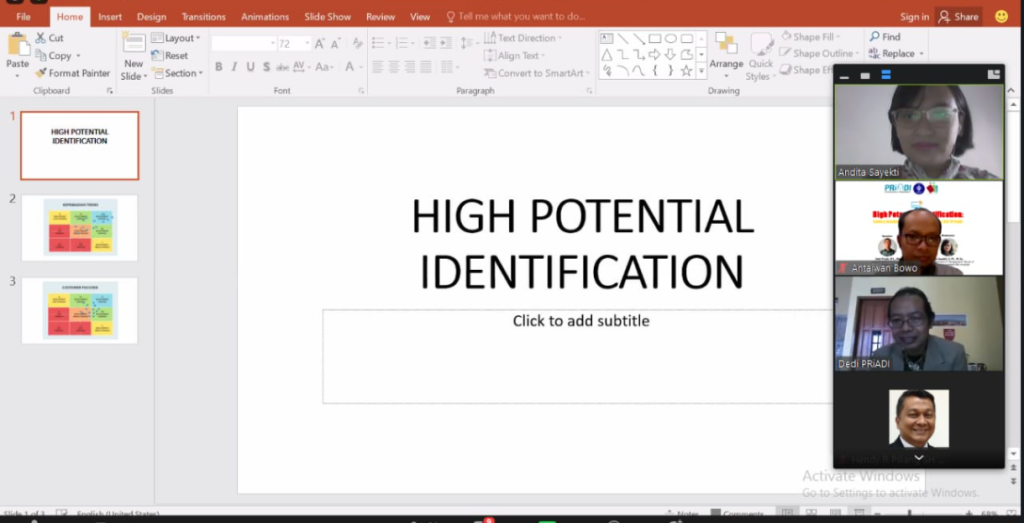This screenshot has height=523, width=1024.
Task: Switch to the Insert ribbon tab
Action: point(110,17)
